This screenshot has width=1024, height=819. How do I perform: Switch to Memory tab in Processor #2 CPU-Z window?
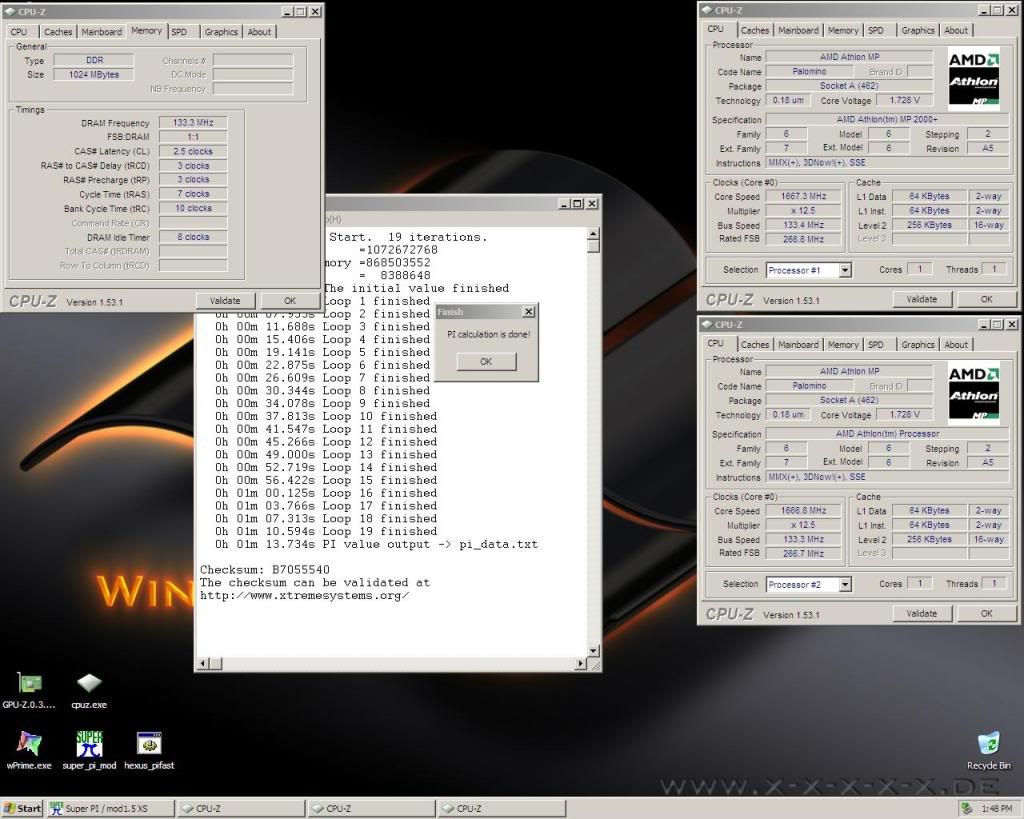pyautogui.click(x=843, y=344)
